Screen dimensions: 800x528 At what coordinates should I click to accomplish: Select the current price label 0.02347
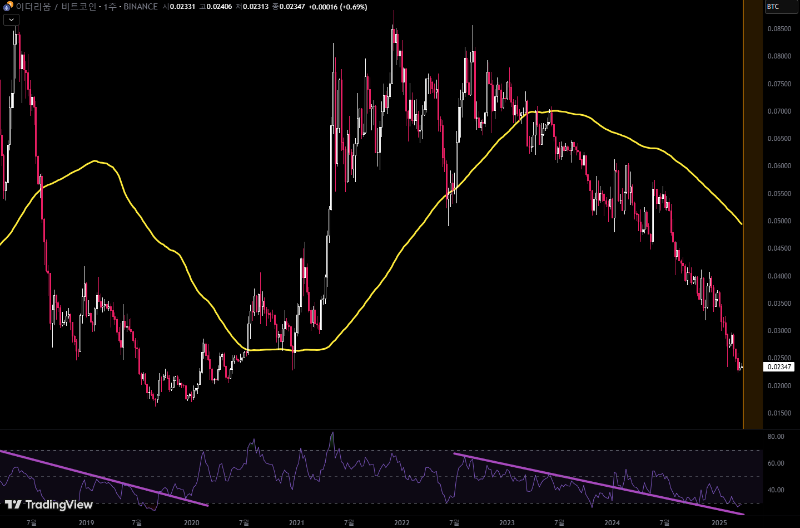(780, 367)
